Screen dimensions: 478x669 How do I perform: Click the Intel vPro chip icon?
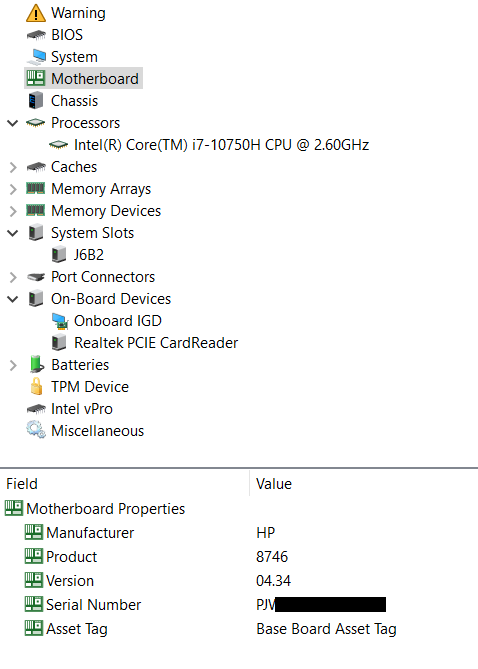click(x=36, y=409)
